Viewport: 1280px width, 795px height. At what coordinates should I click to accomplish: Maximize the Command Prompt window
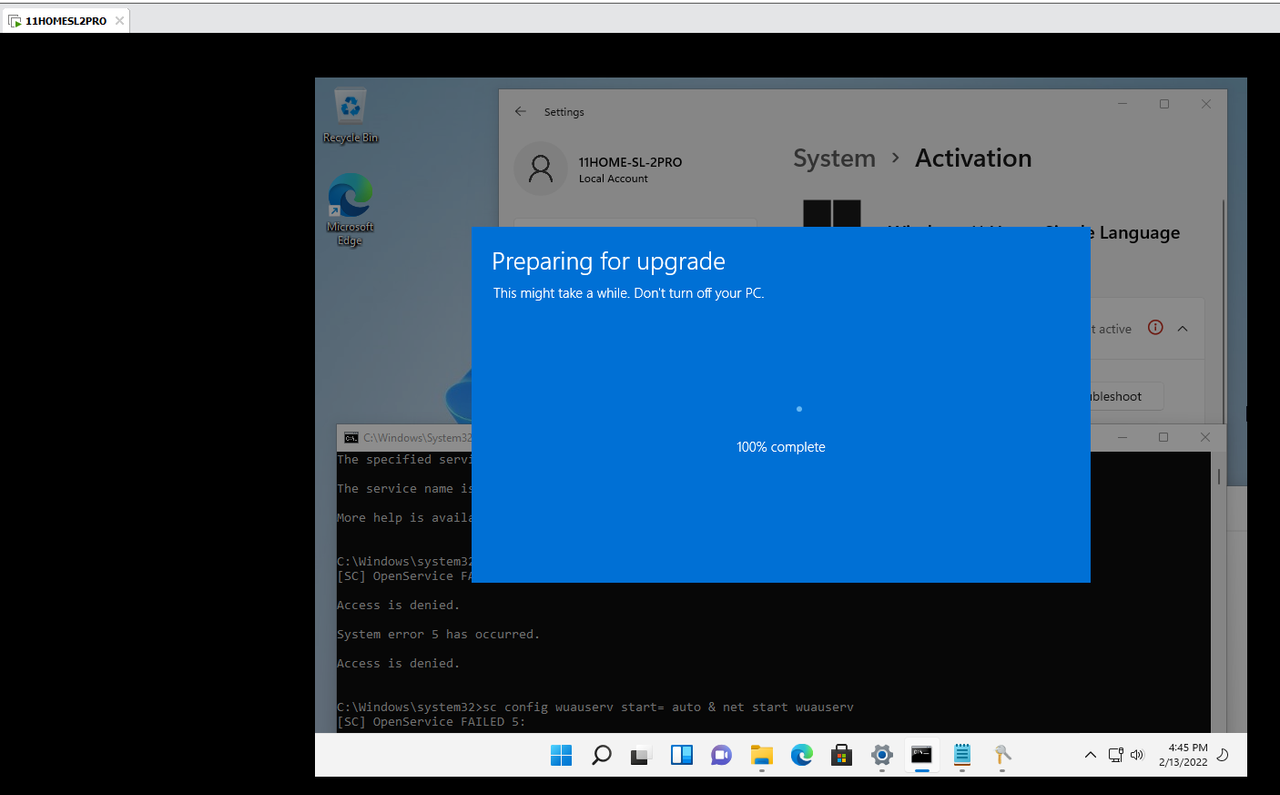tap(1163, 437)
